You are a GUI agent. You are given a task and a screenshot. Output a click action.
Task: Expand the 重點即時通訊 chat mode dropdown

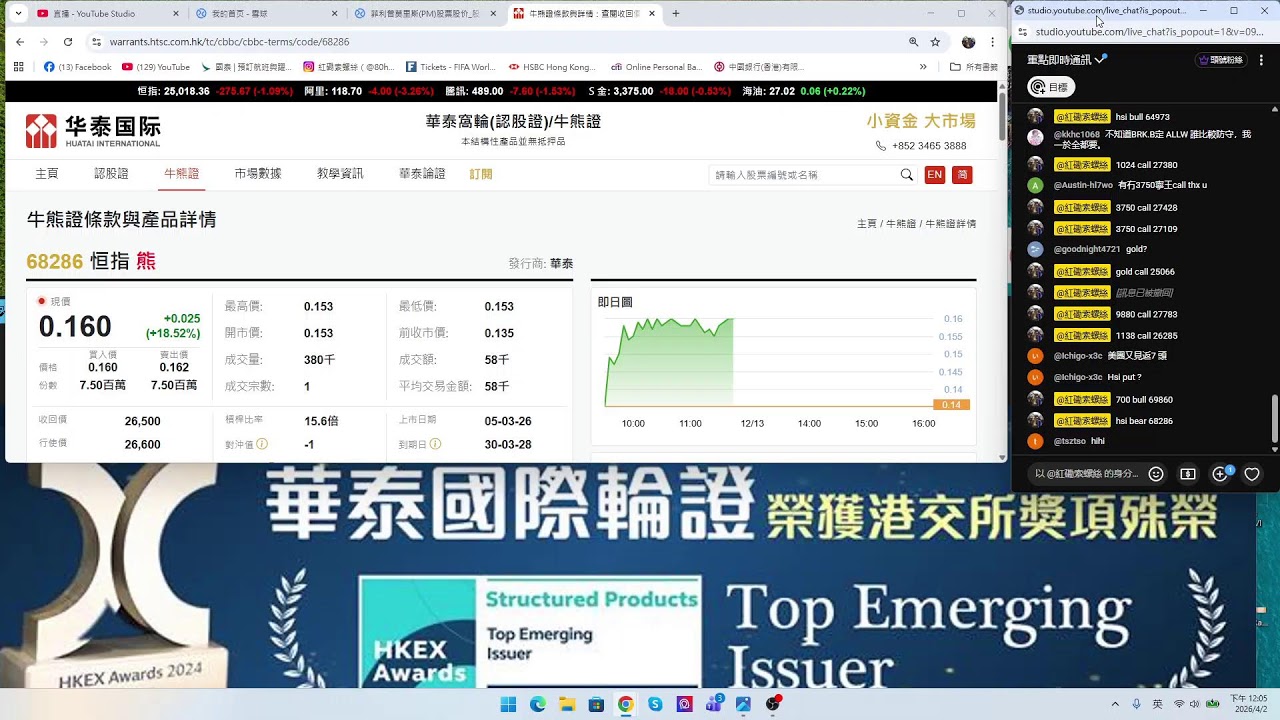click(1067, 60)
